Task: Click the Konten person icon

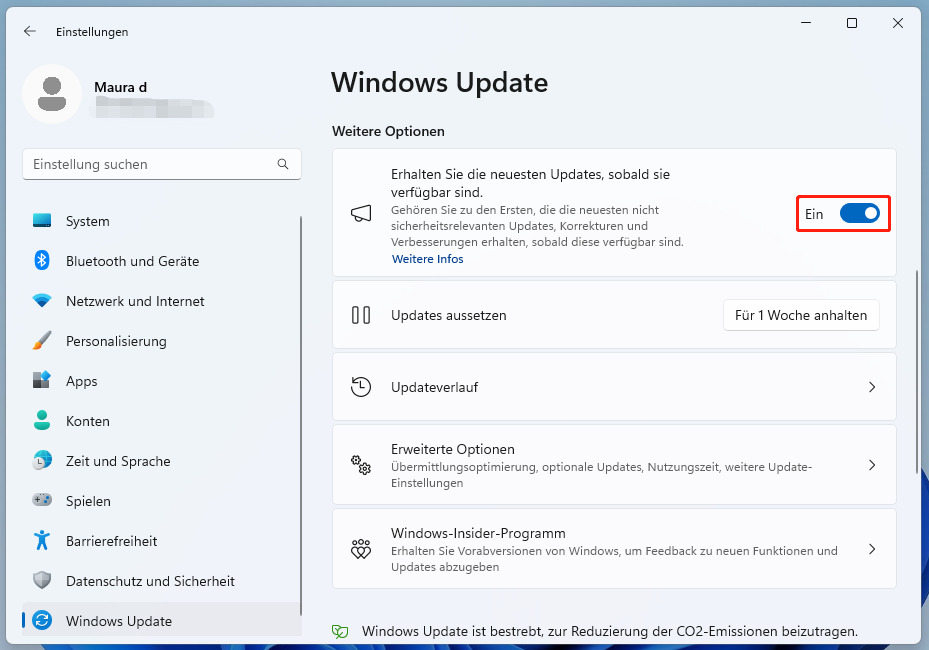Action: click(42, 421)
